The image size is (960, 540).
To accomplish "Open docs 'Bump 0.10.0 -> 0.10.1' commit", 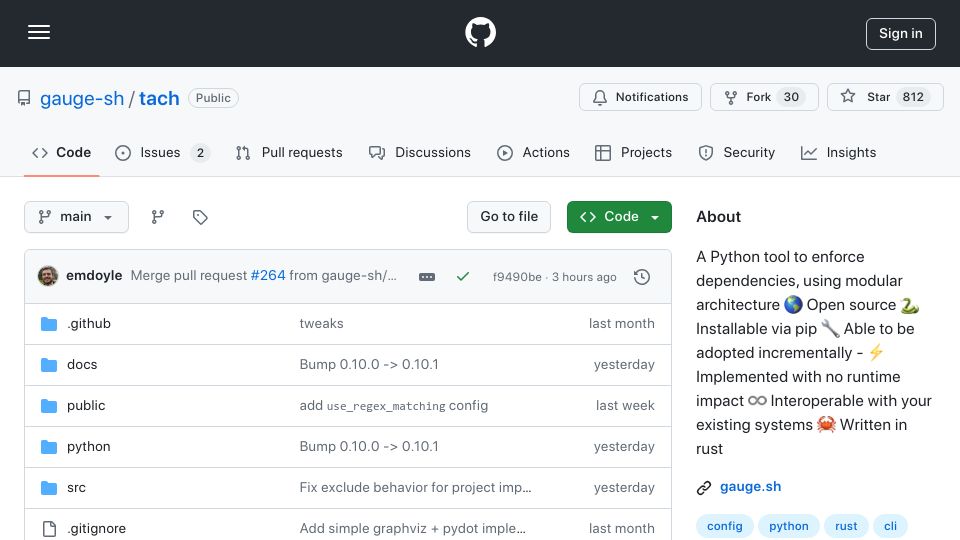I will tap(369, 364).
